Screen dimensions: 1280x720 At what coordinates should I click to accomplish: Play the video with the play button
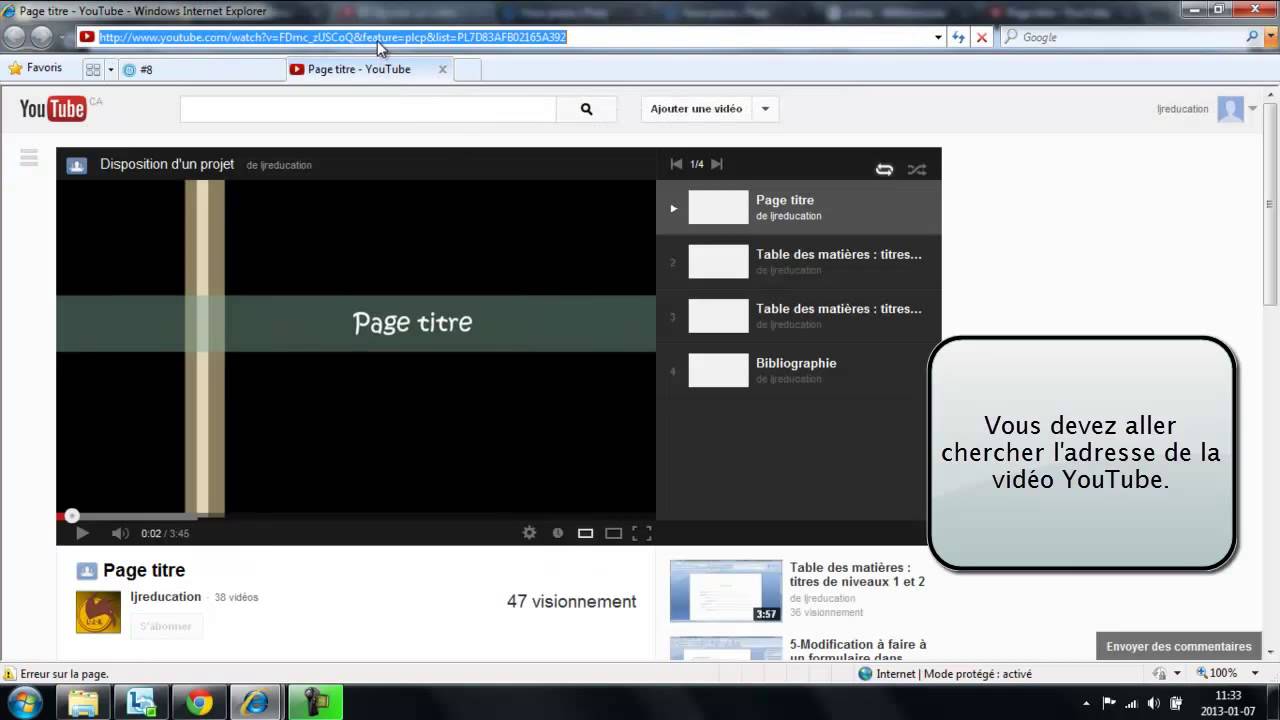pyautogui.click(x=82, y=533)
